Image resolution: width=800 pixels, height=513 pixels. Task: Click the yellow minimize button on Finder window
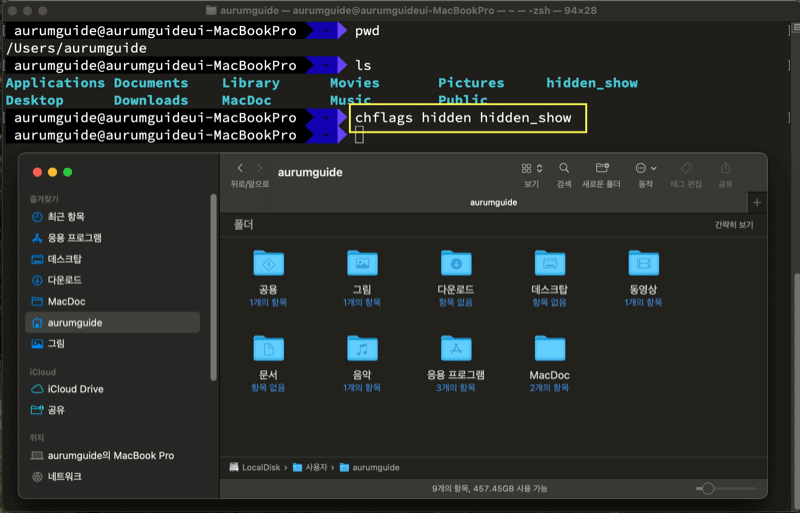[x=52, y=173]
